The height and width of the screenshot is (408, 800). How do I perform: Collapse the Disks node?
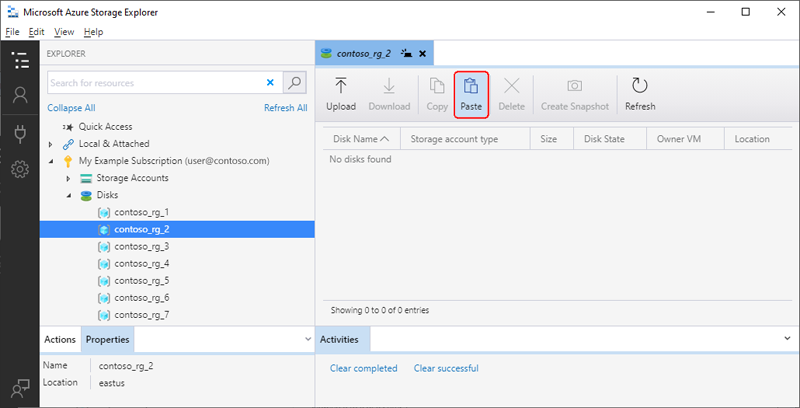point(68,196)
